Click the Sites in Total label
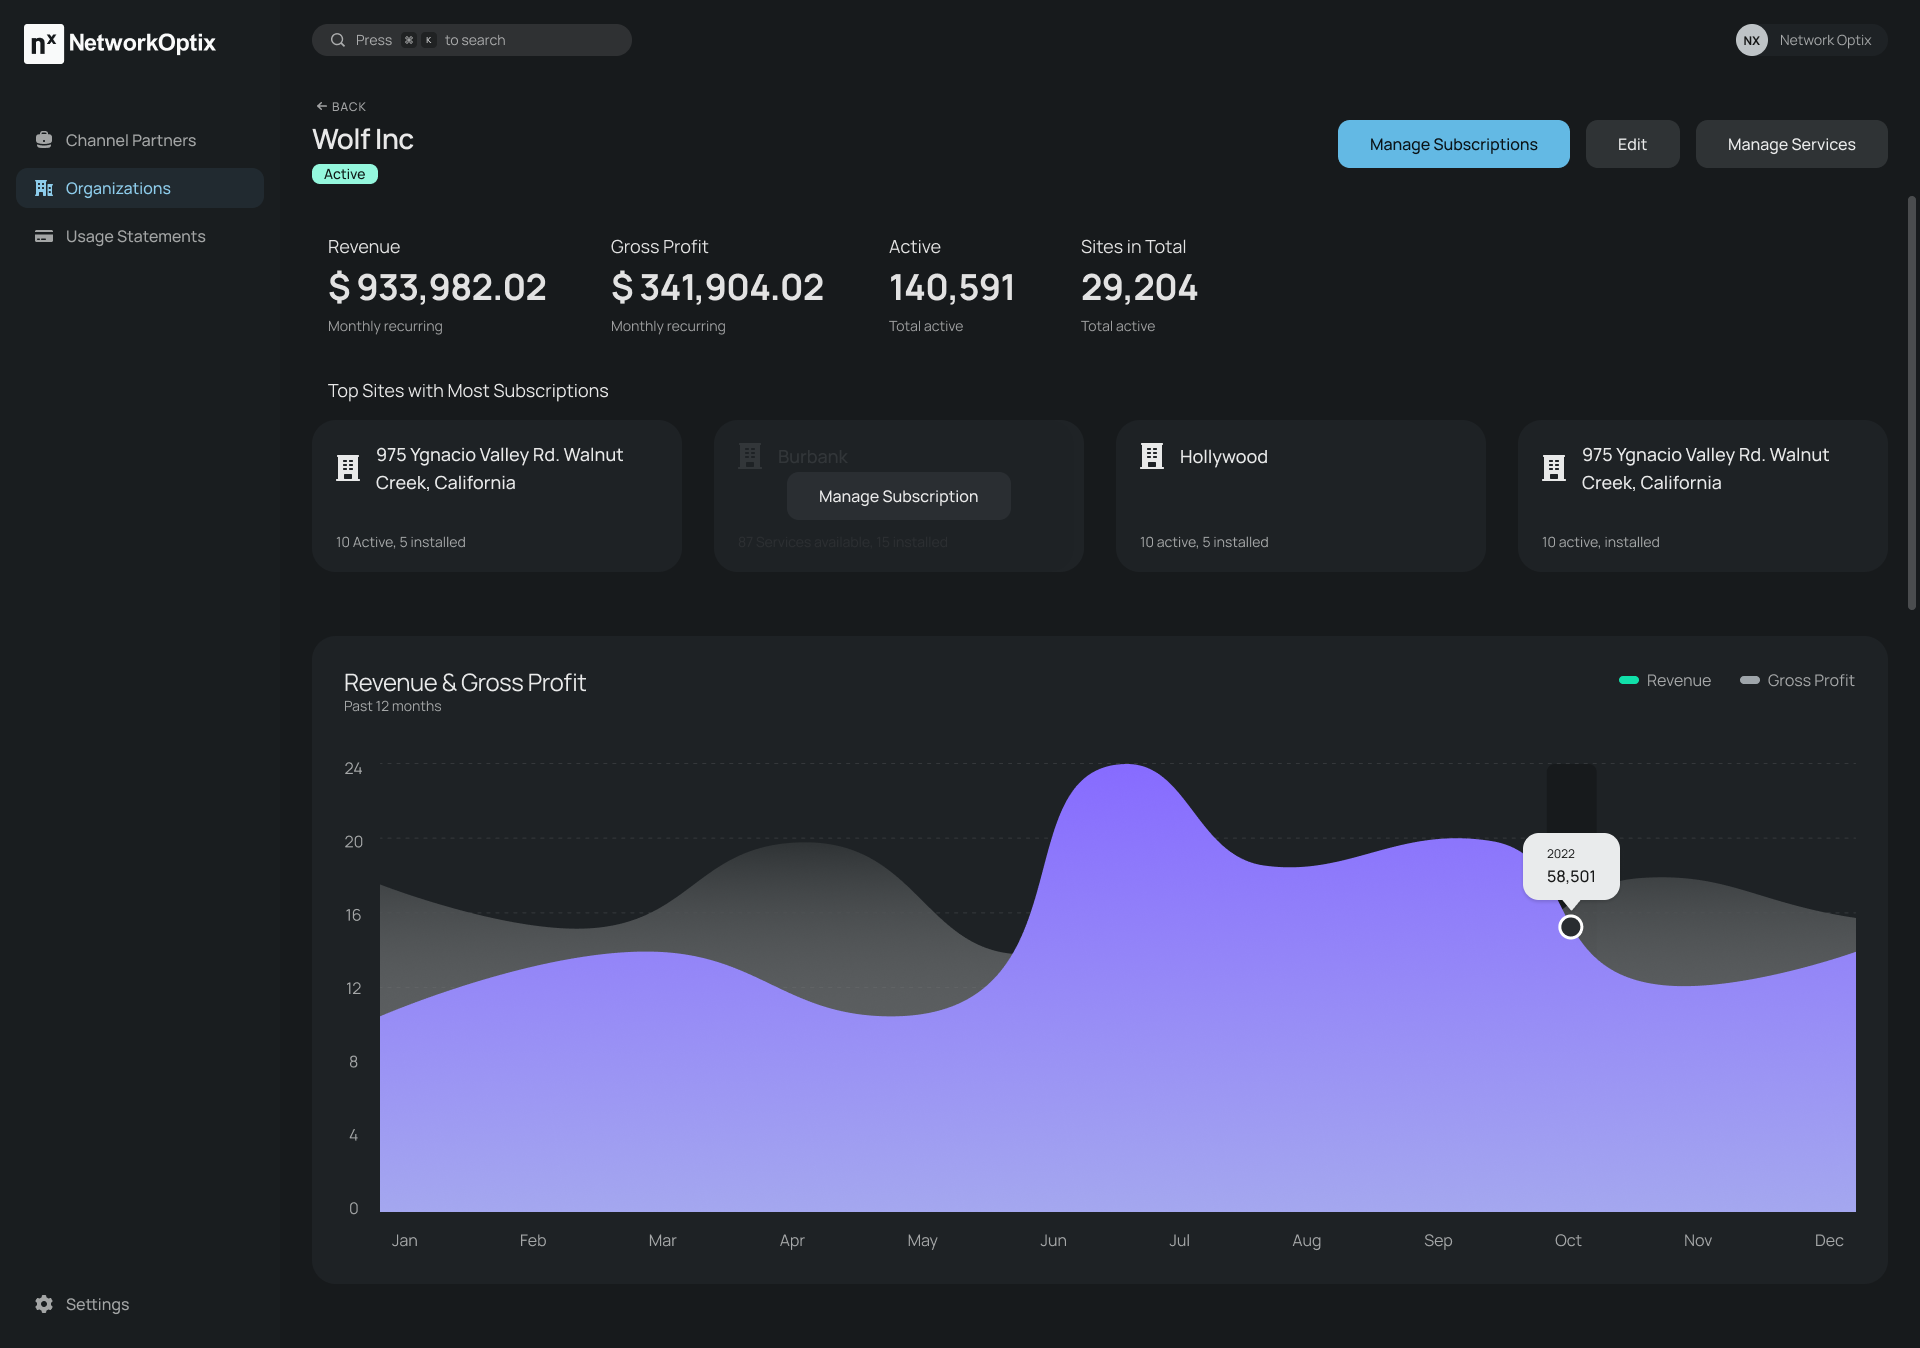Image resolution: width=1920 pixels, height=1348 pixels. pyautogui.click(x=1133, y=247)
